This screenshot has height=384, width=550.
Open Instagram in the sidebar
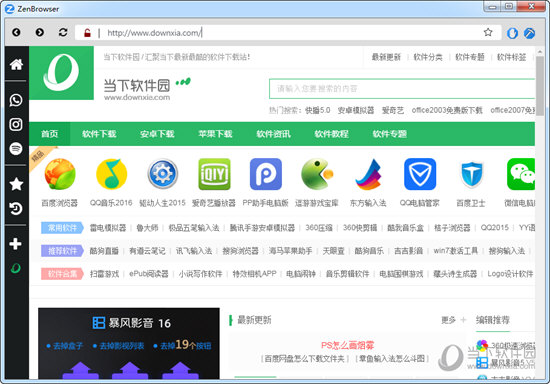16,124
